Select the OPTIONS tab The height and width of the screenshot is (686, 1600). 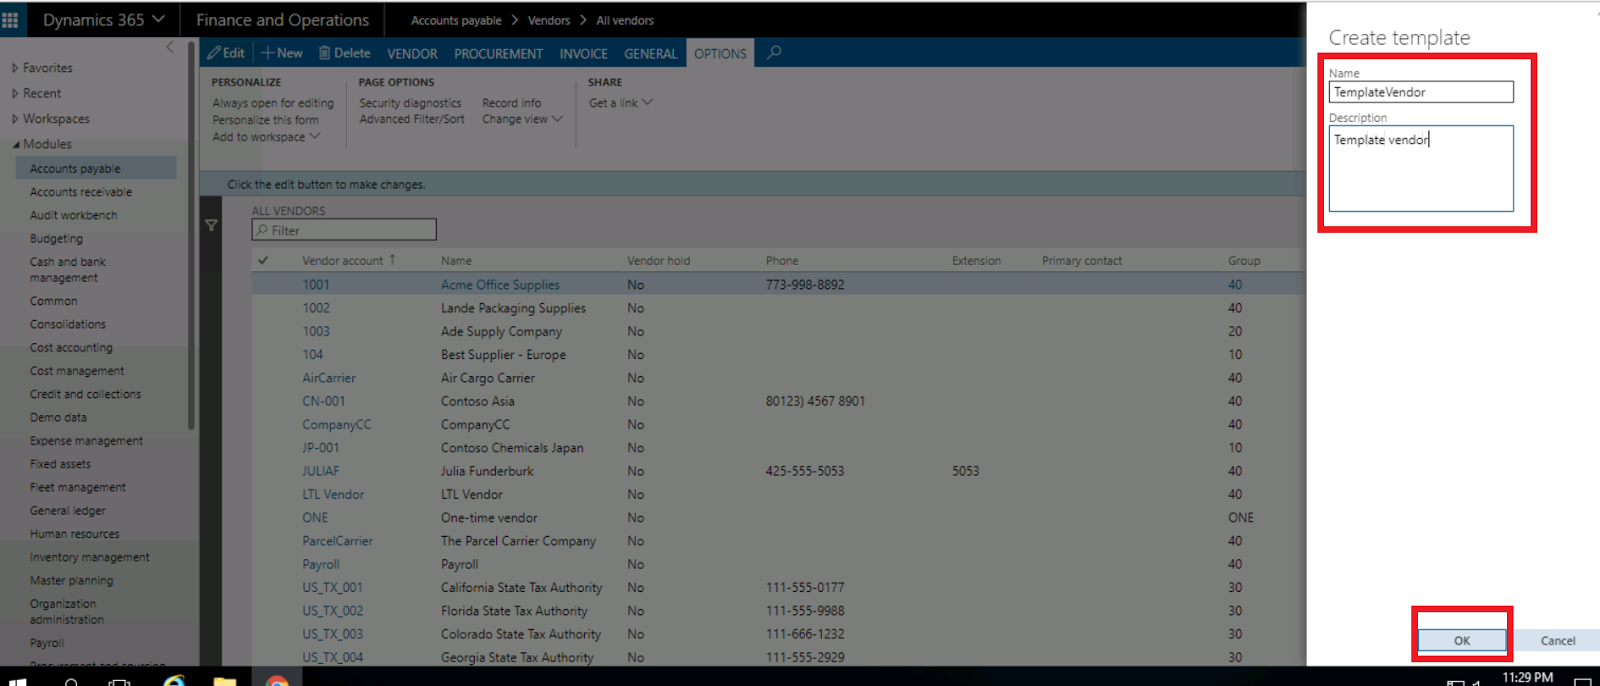click(720, 54)
